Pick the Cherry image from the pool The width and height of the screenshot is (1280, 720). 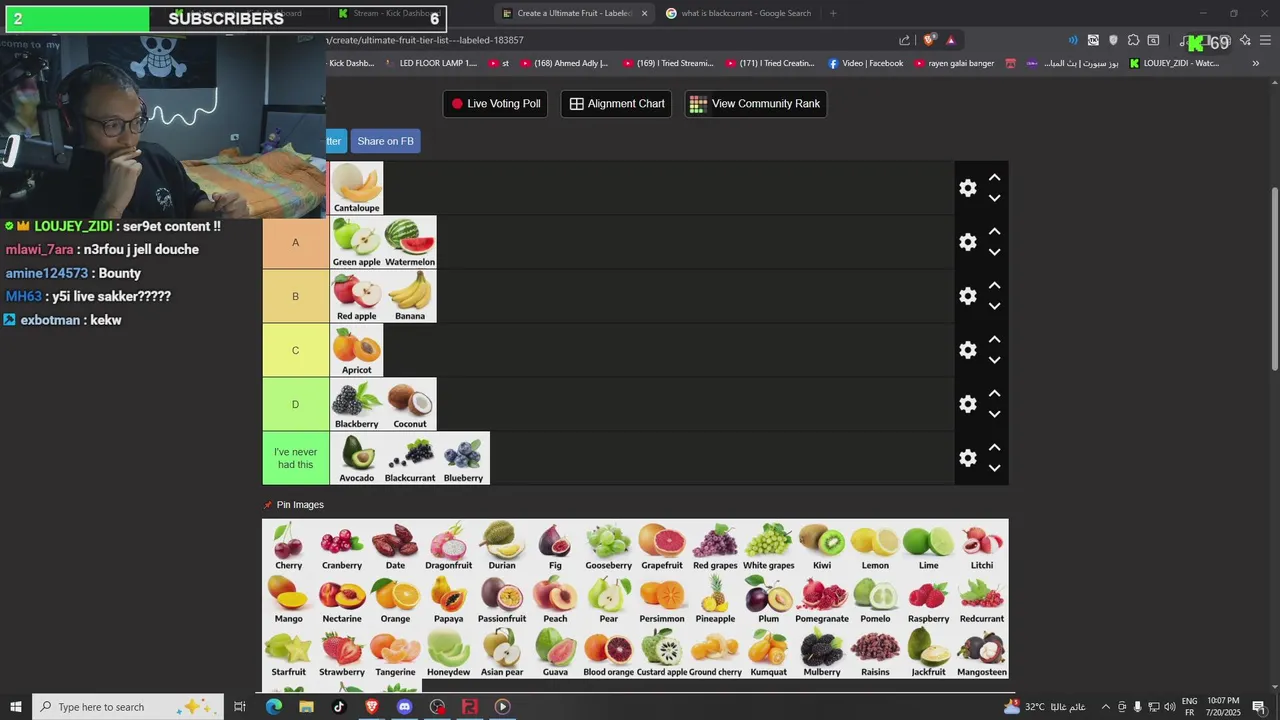(289, 546)
